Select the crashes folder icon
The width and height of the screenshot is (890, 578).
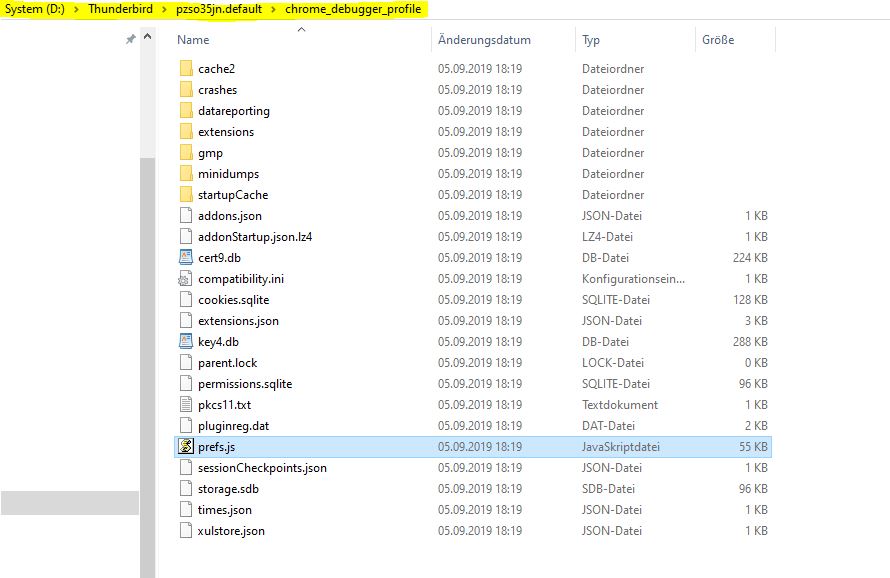coord(186,90)
